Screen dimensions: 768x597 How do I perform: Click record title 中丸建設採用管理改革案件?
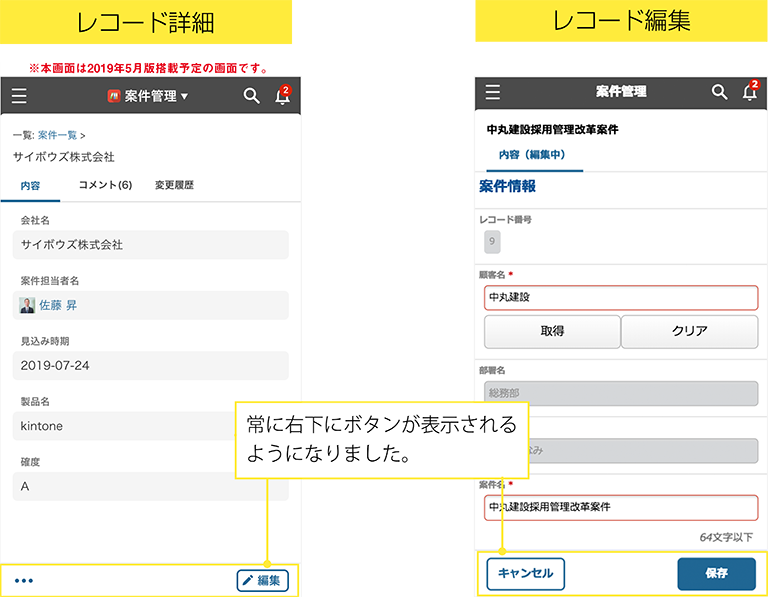point(552,130)
